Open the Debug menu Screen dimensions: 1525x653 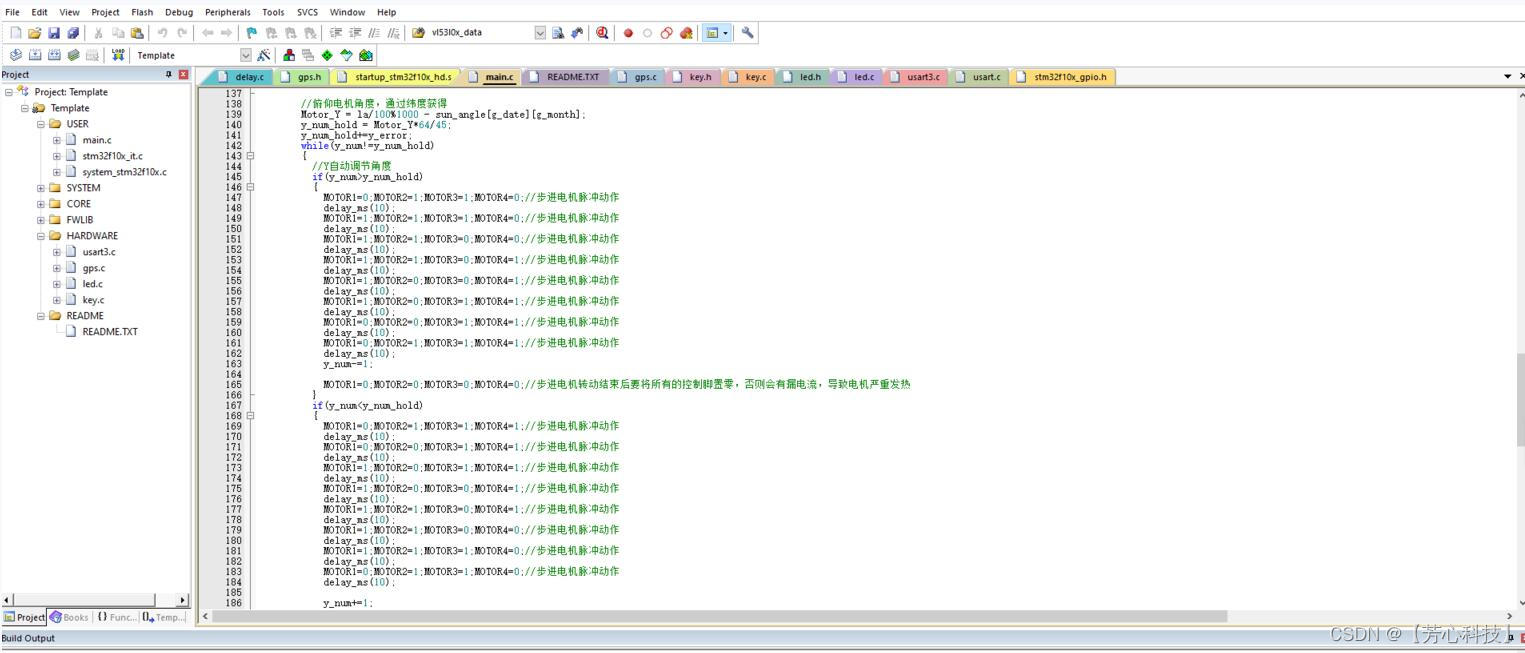coord(179,12)
